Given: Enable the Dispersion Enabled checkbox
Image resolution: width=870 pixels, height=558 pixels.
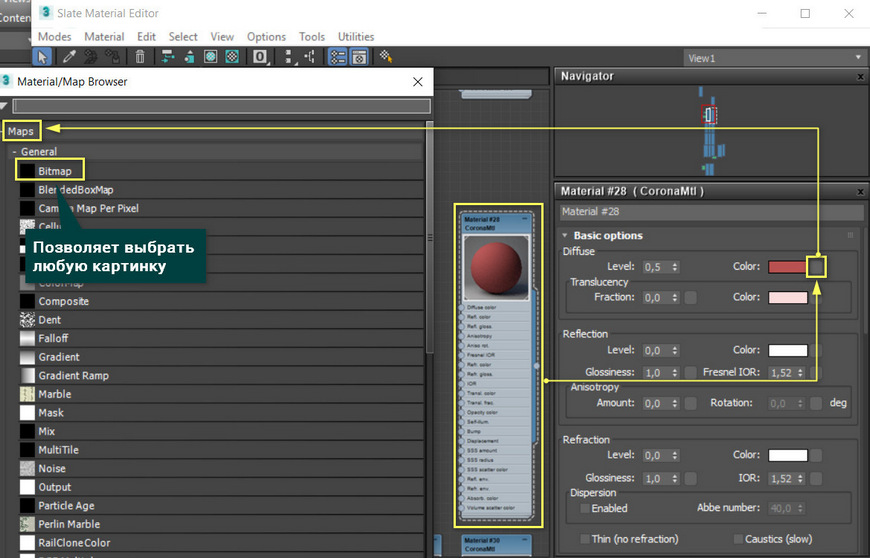Looking at the screenshot, I should pyautogui.click(x=585, y=508).
